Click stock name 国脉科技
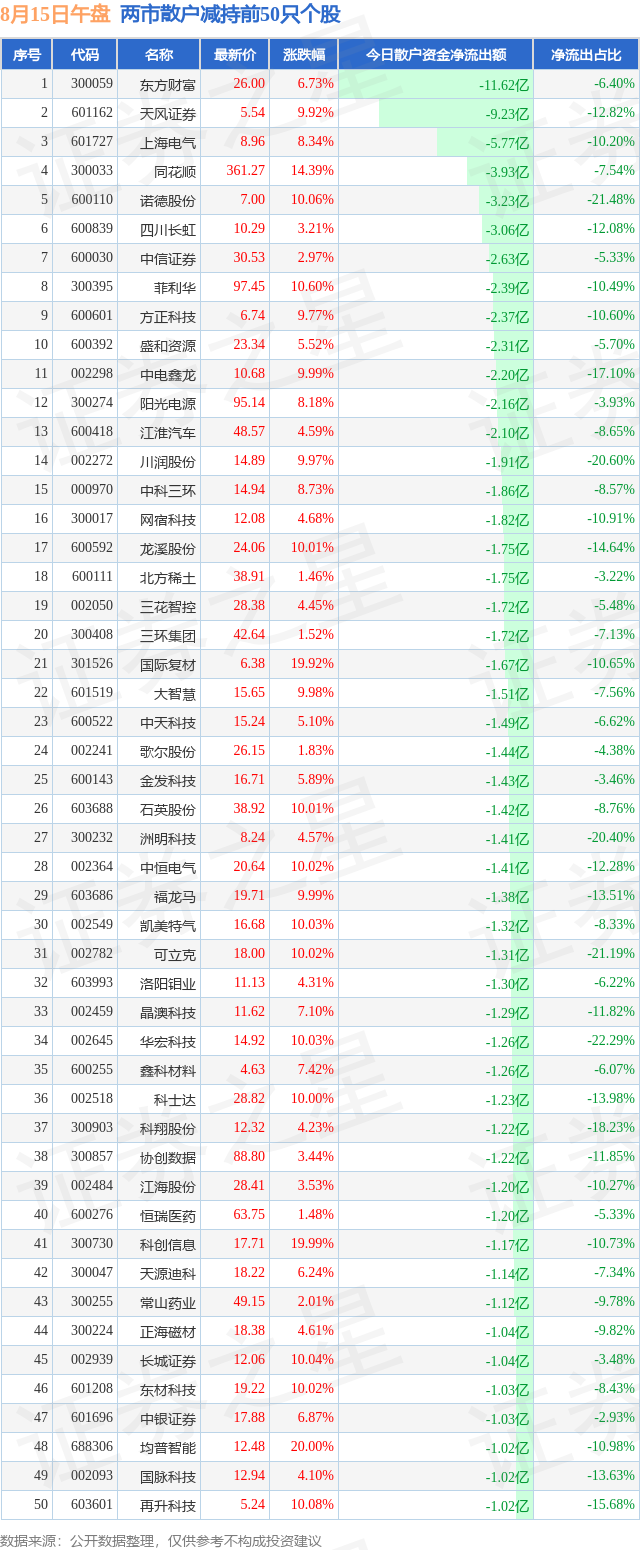 (168, 1476)
